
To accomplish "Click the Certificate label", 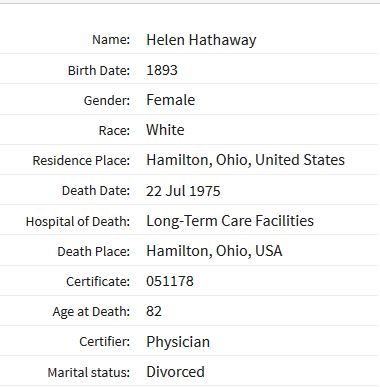I will point(98,282).
